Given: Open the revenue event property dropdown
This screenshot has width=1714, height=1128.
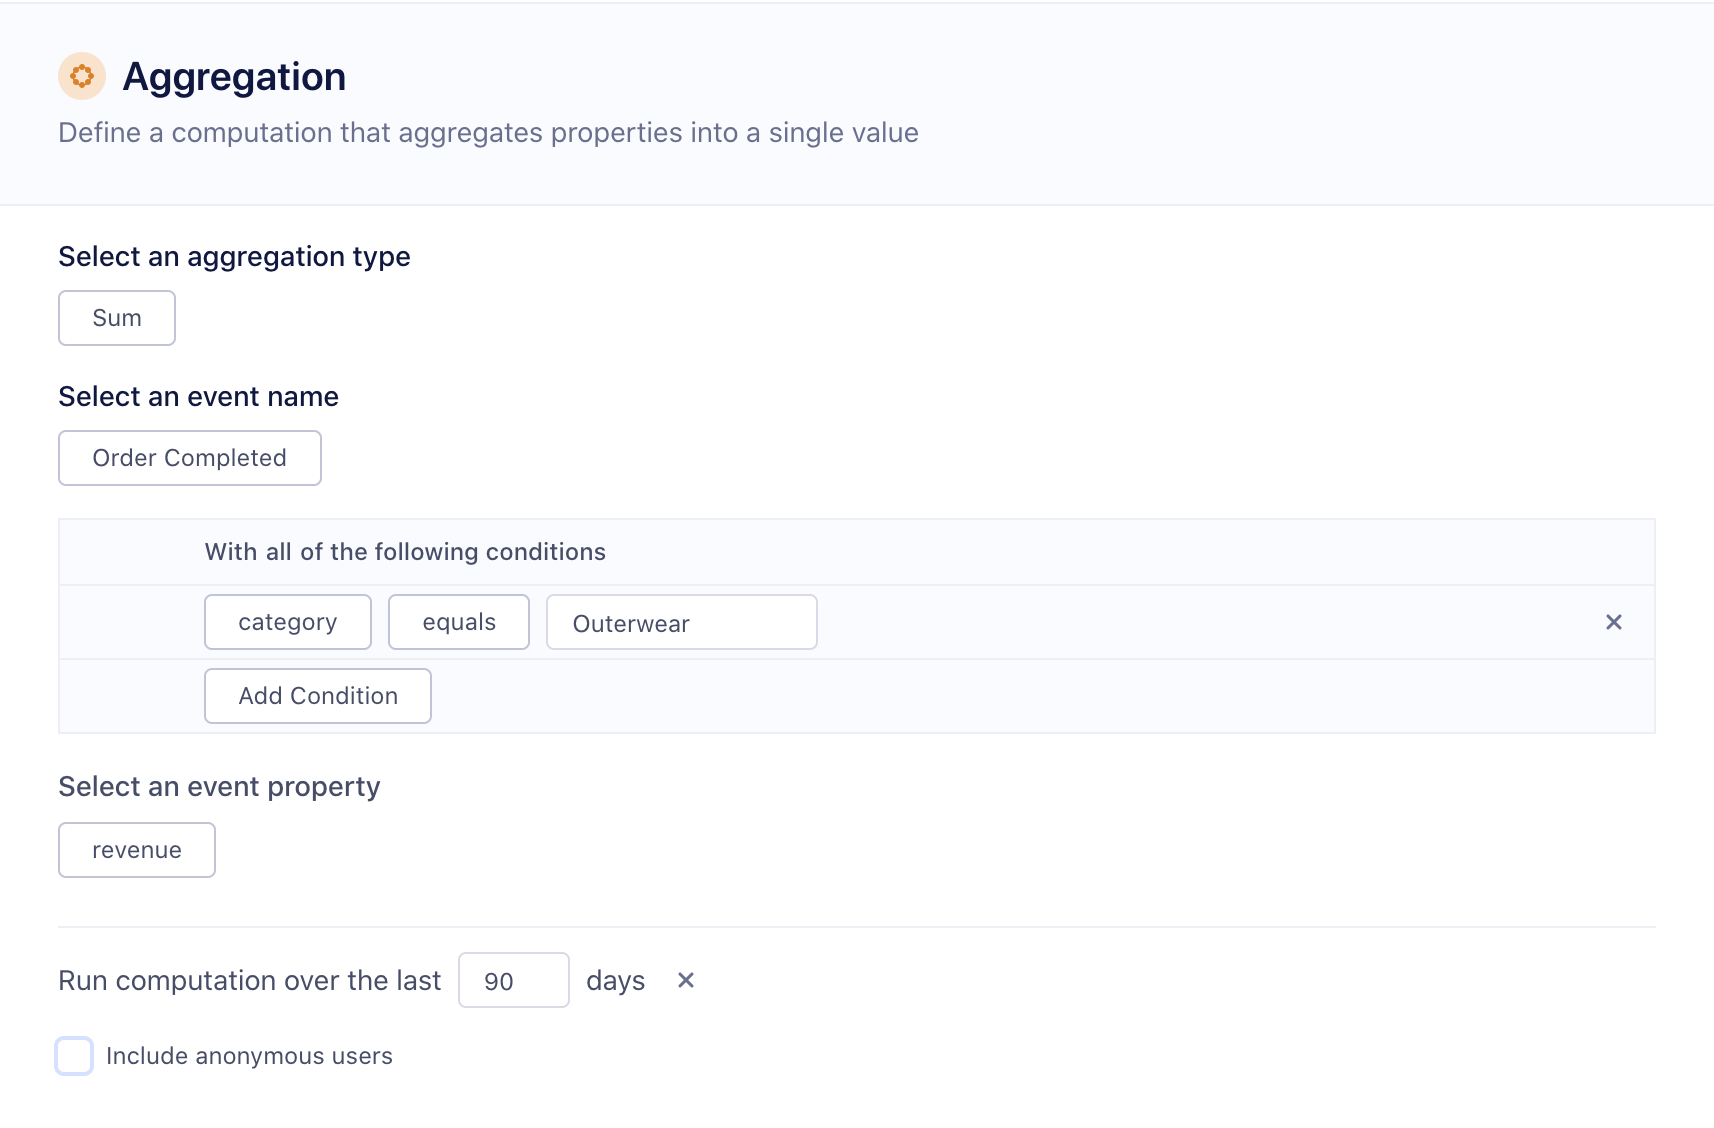Looking at the screenshot, I should point(136,850).
